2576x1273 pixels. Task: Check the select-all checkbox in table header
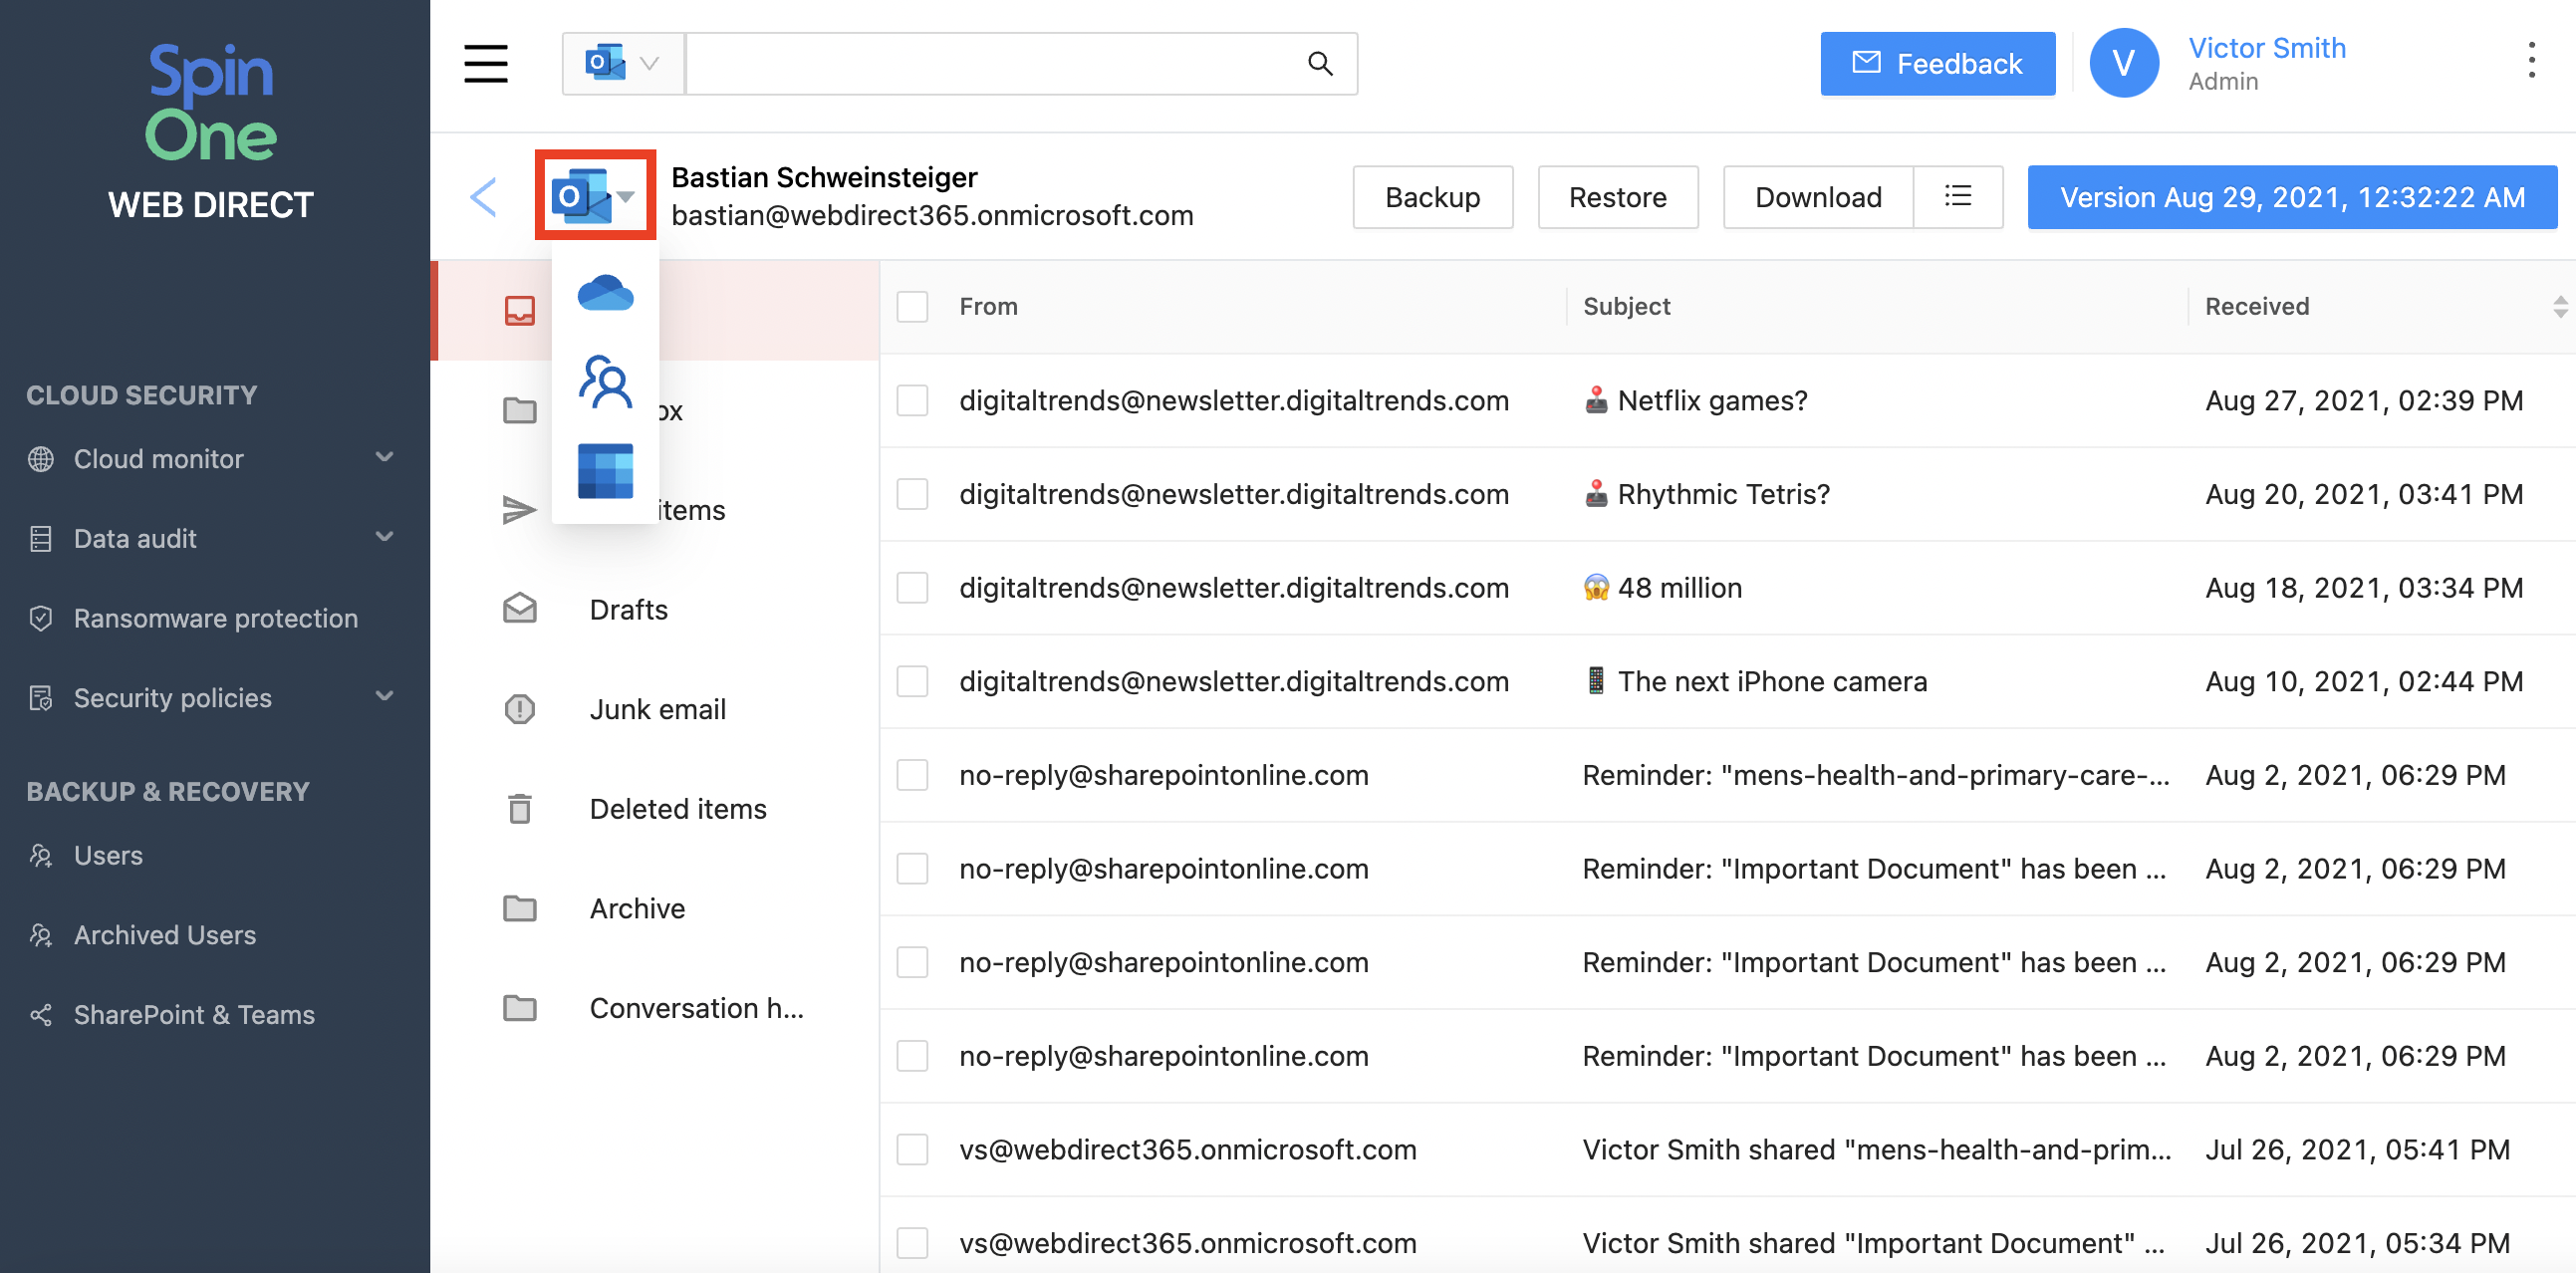pos(912,307)
